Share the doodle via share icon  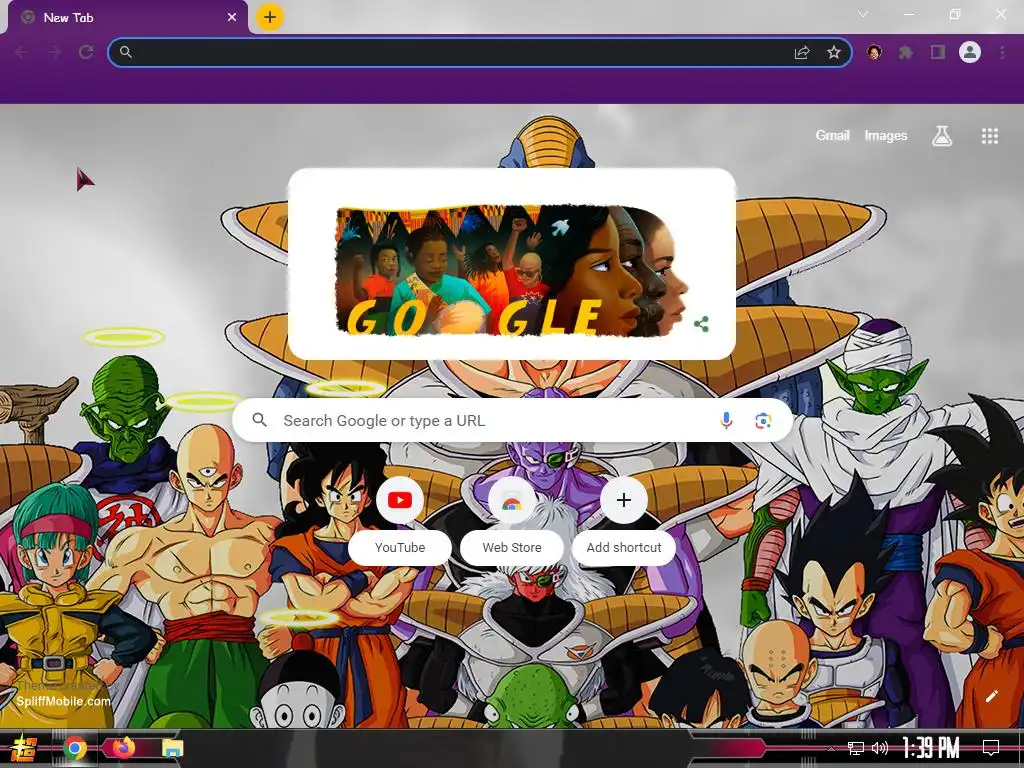point(701,324)
